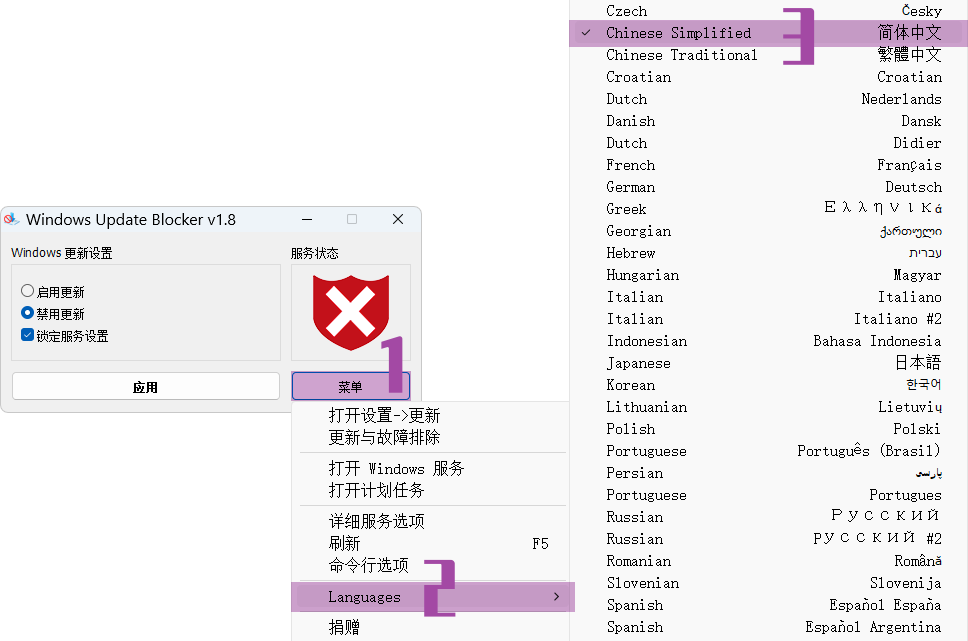Click the 菜单 button
This screenshot has width=968, height=641.
click(351, 387)
